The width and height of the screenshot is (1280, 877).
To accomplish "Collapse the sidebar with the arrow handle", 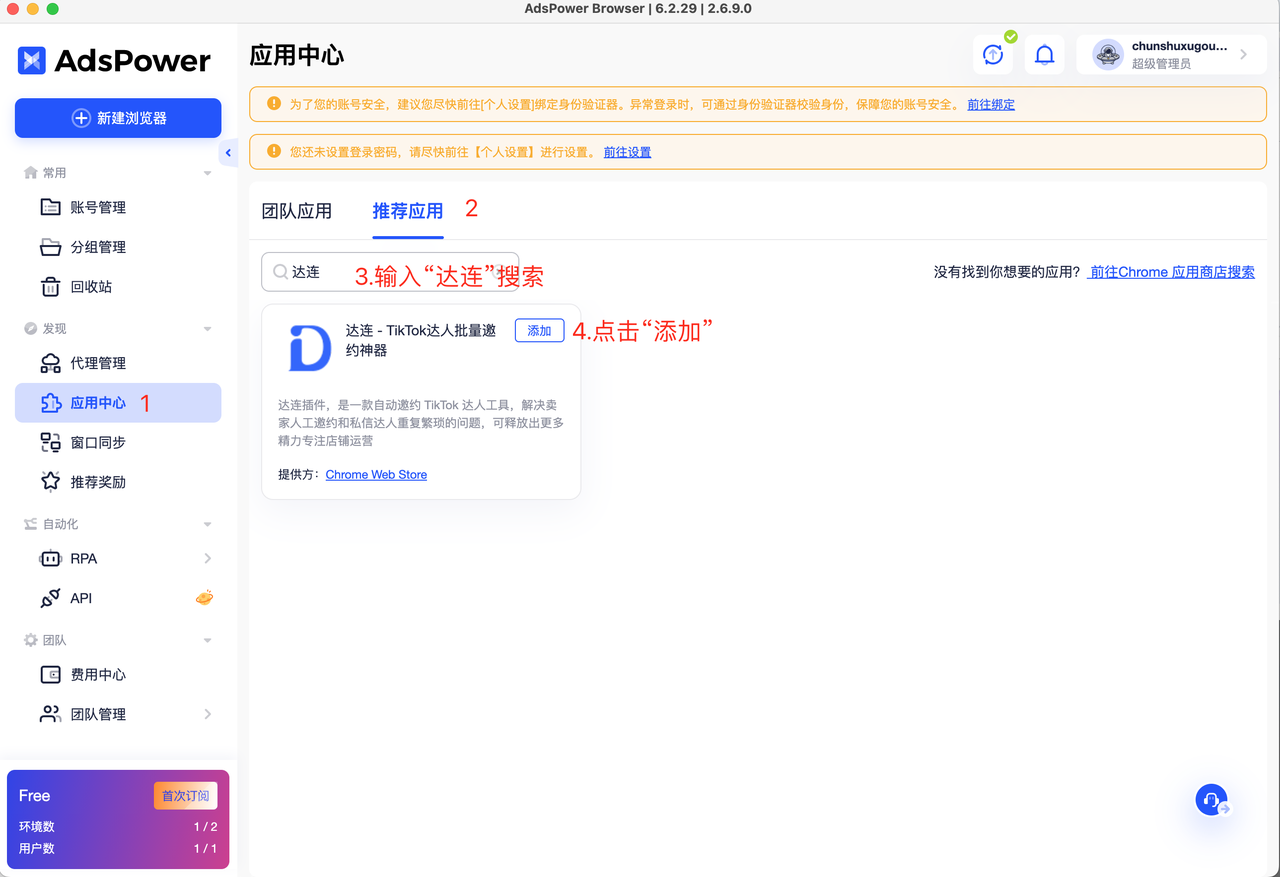I will [x=228, y=153].
